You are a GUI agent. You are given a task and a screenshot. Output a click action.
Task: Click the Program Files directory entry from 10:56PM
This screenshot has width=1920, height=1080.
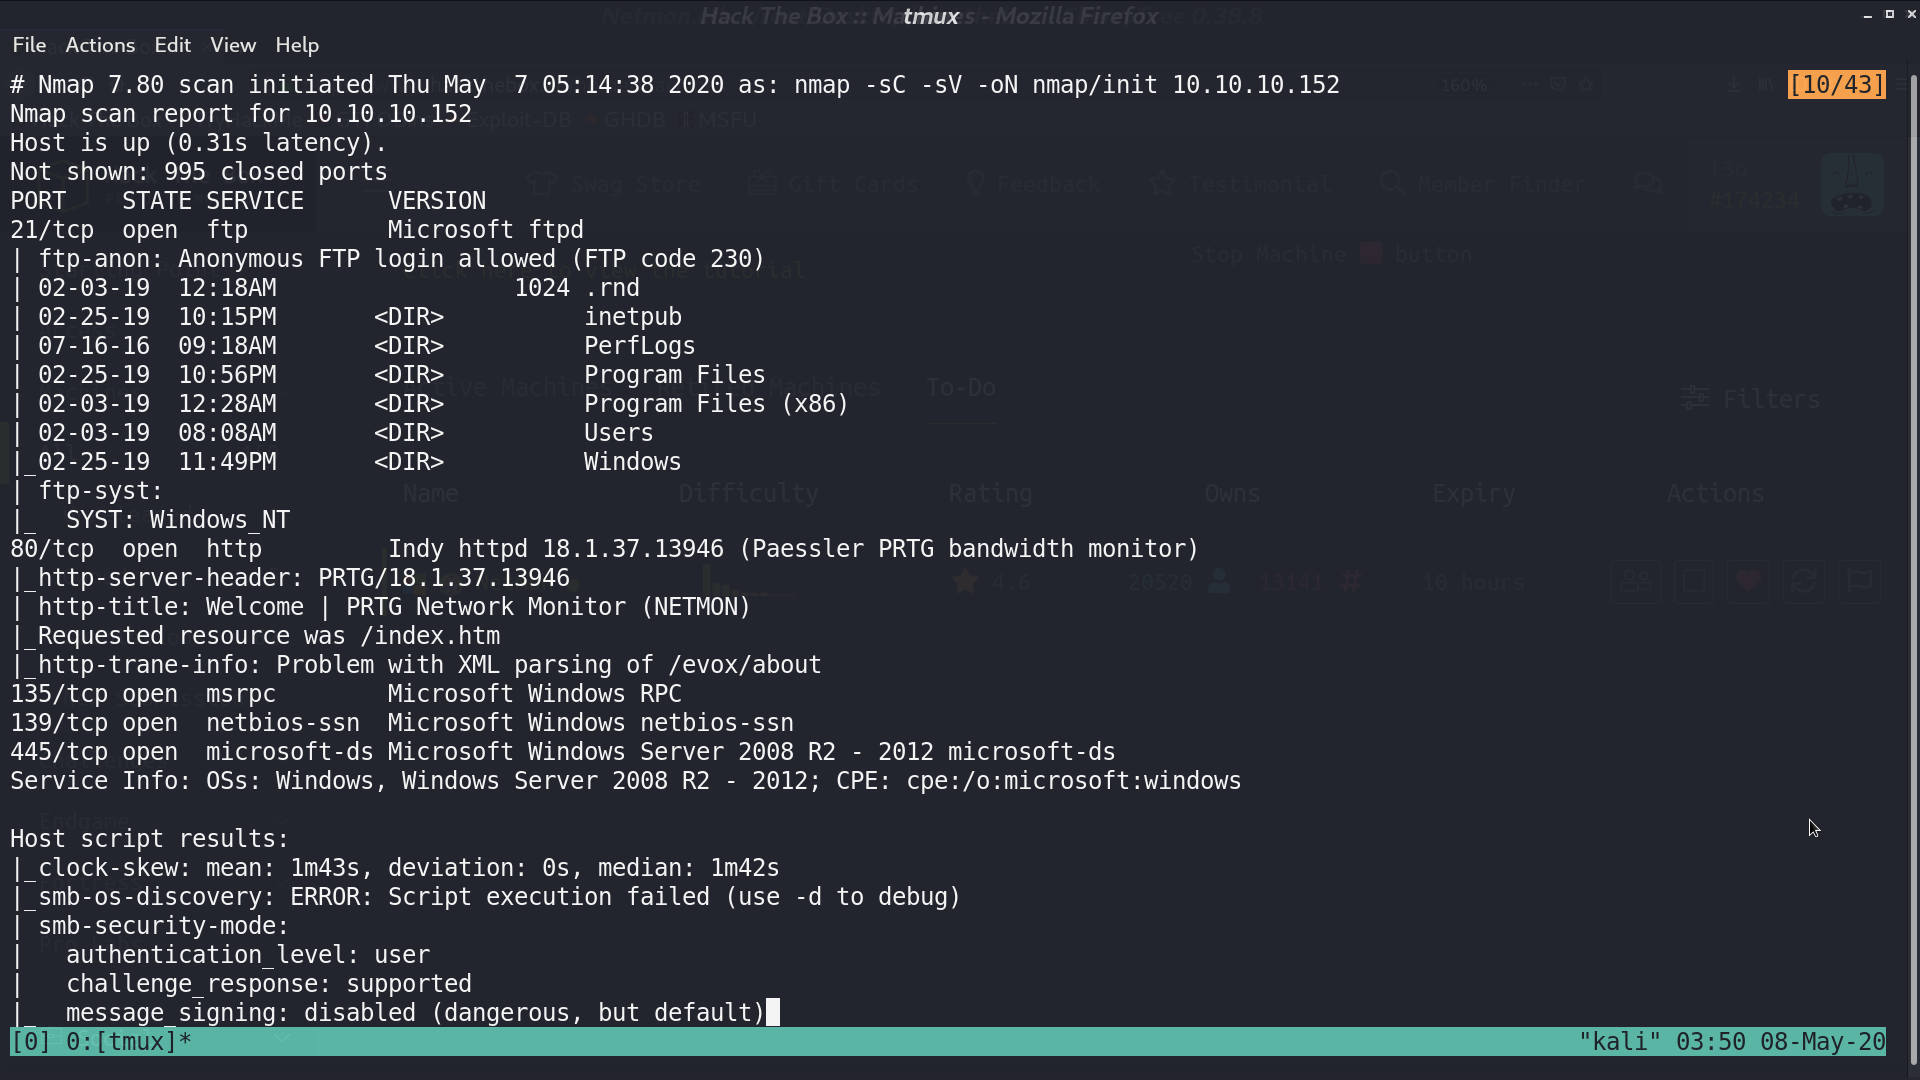[x=388, y=375]
